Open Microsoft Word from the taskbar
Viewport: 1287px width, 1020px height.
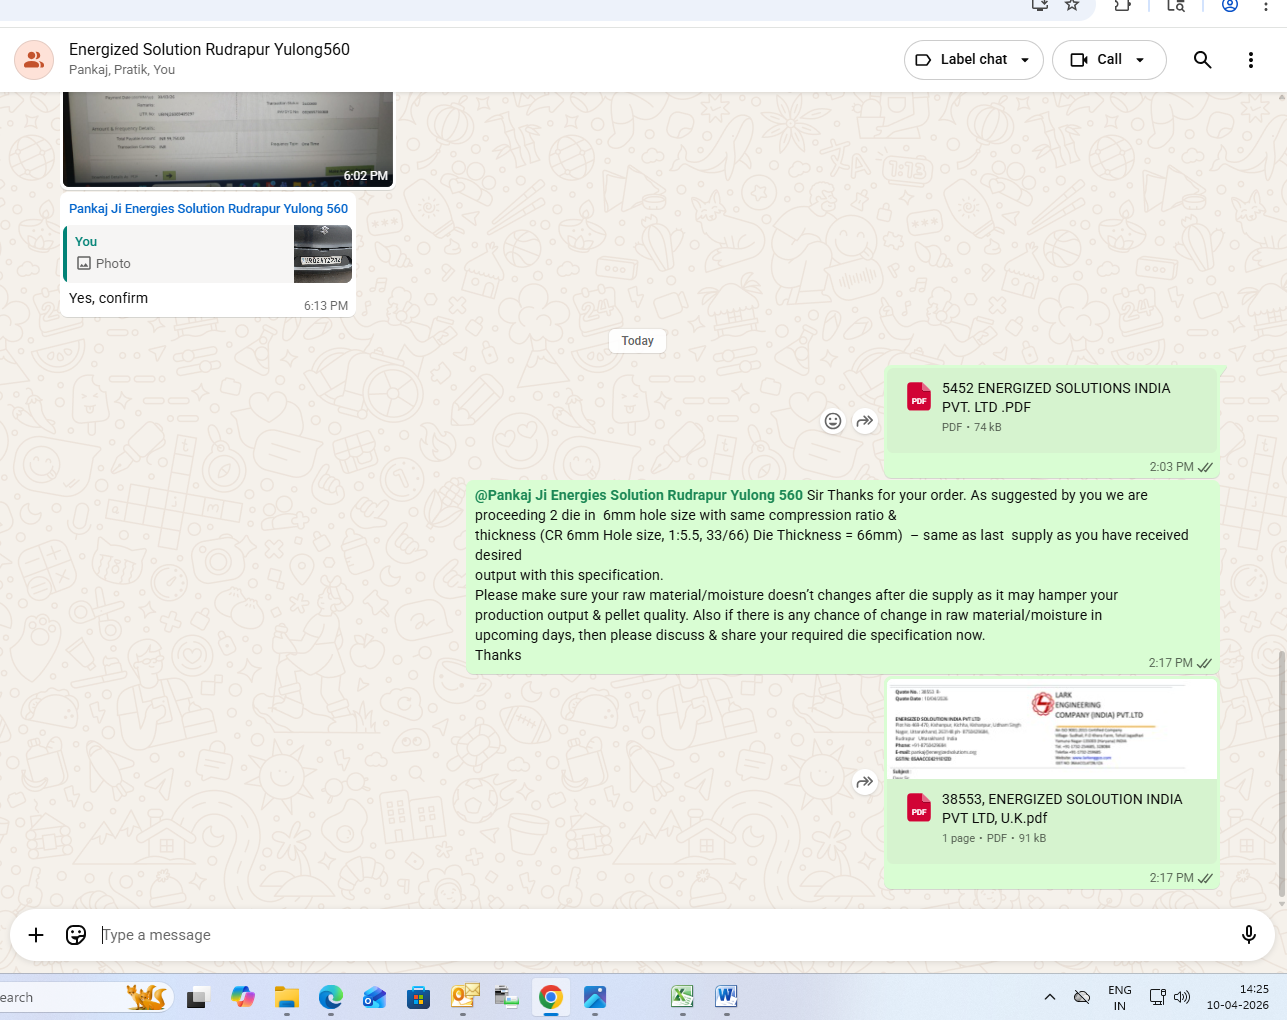(726, 997)
